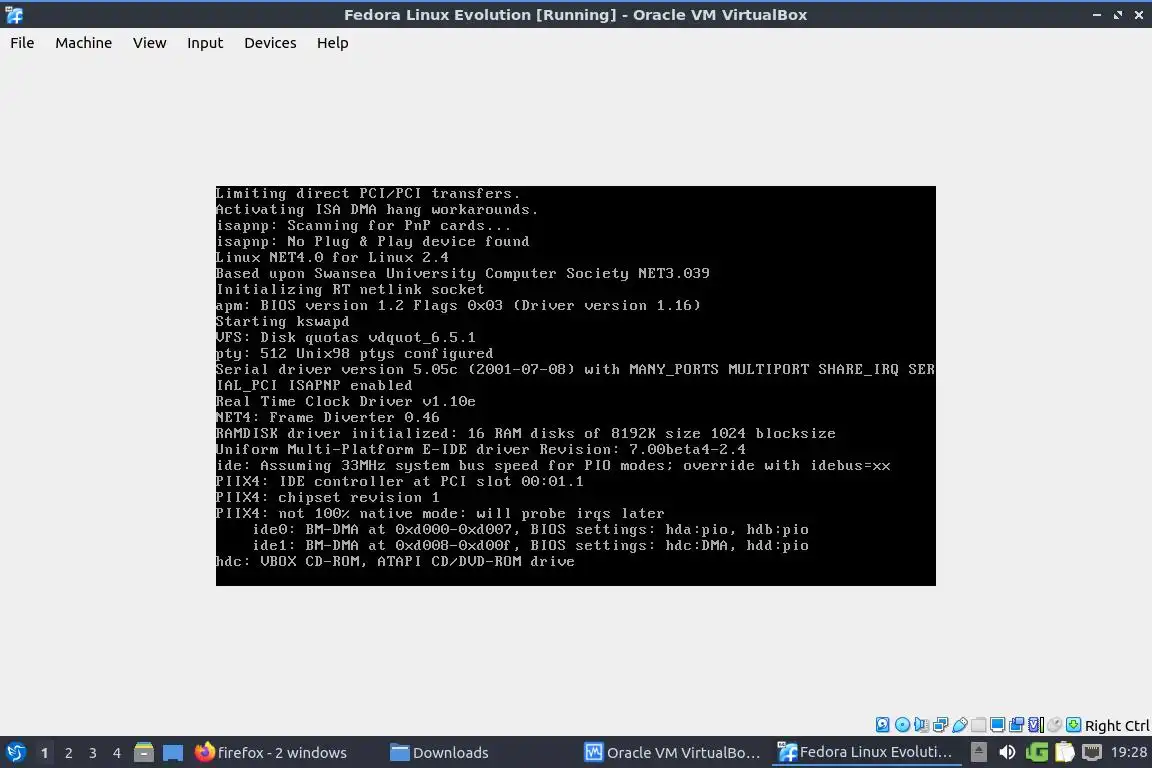
Task: Click the network ethernet tray icon
Action: 1092,752
